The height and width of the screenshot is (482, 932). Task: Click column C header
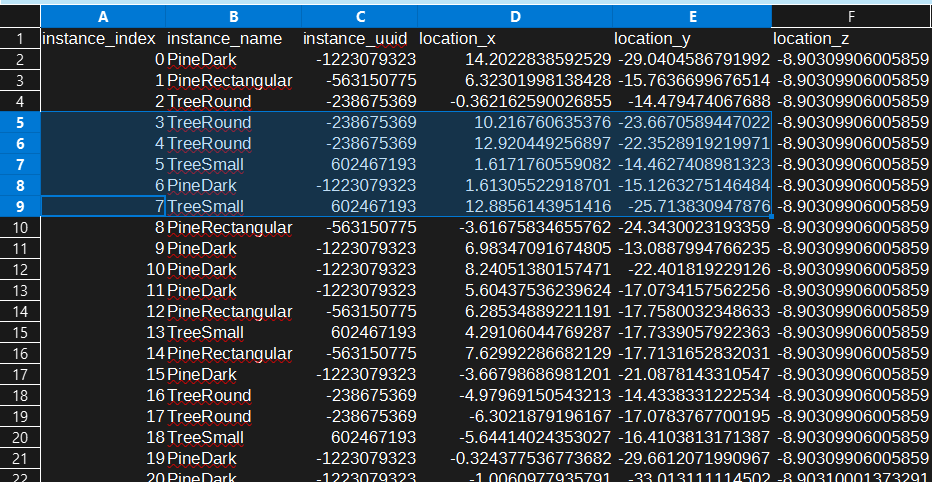pyautogui.click(x=358, y=17)
